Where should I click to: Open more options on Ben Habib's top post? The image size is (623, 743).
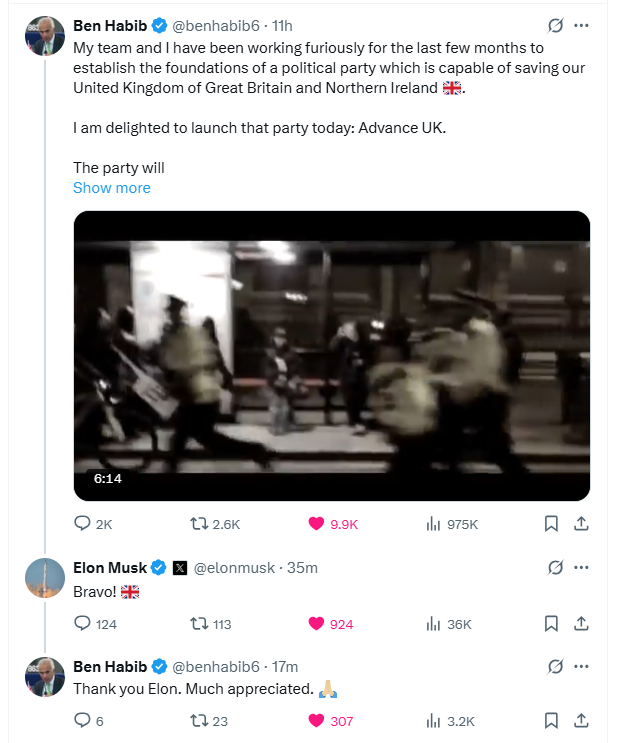581,25
